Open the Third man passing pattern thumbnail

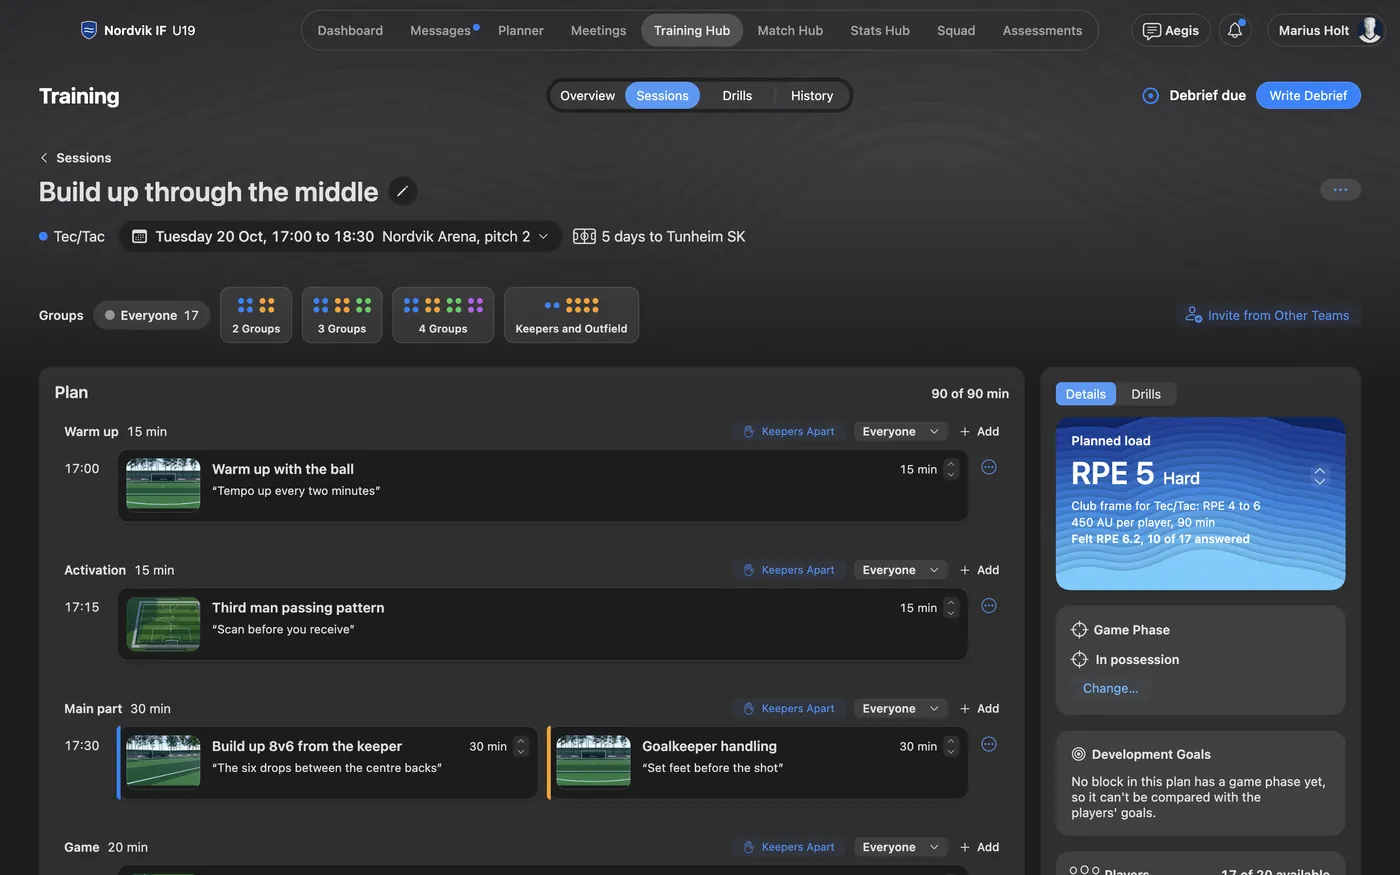pyautogui.click(x=163, y=624)
